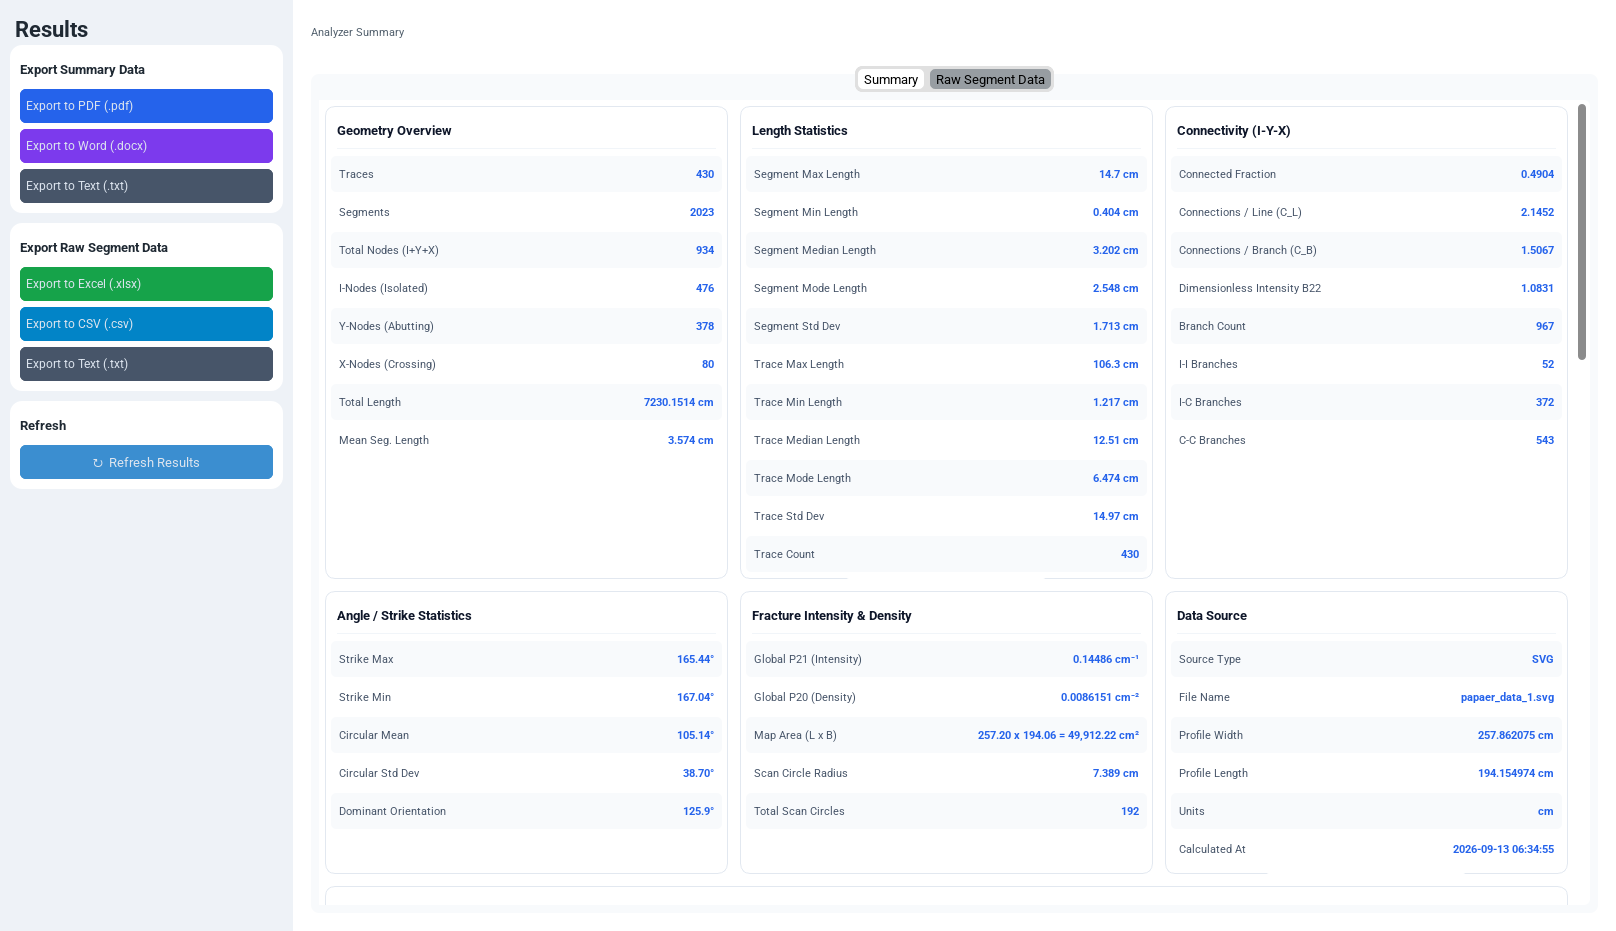Select the Trace Std Dev value 14.97 cm
1616x931 pixels.
tap(1116, 516)
